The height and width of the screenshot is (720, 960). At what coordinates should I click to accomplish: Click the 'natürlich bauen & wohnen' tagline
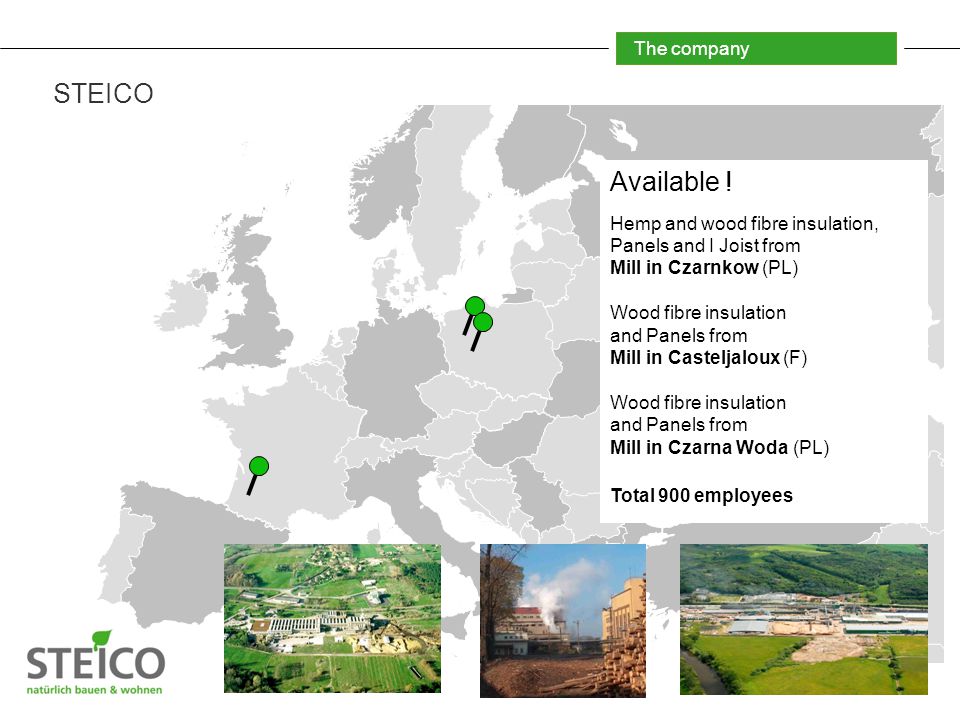(x=94, y=690)
